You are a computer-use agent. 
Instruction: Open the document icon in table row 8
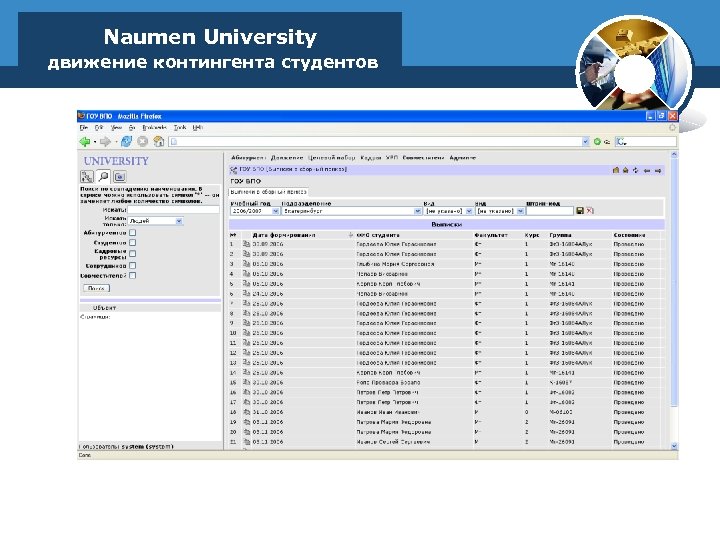click(x=247, y=313)
